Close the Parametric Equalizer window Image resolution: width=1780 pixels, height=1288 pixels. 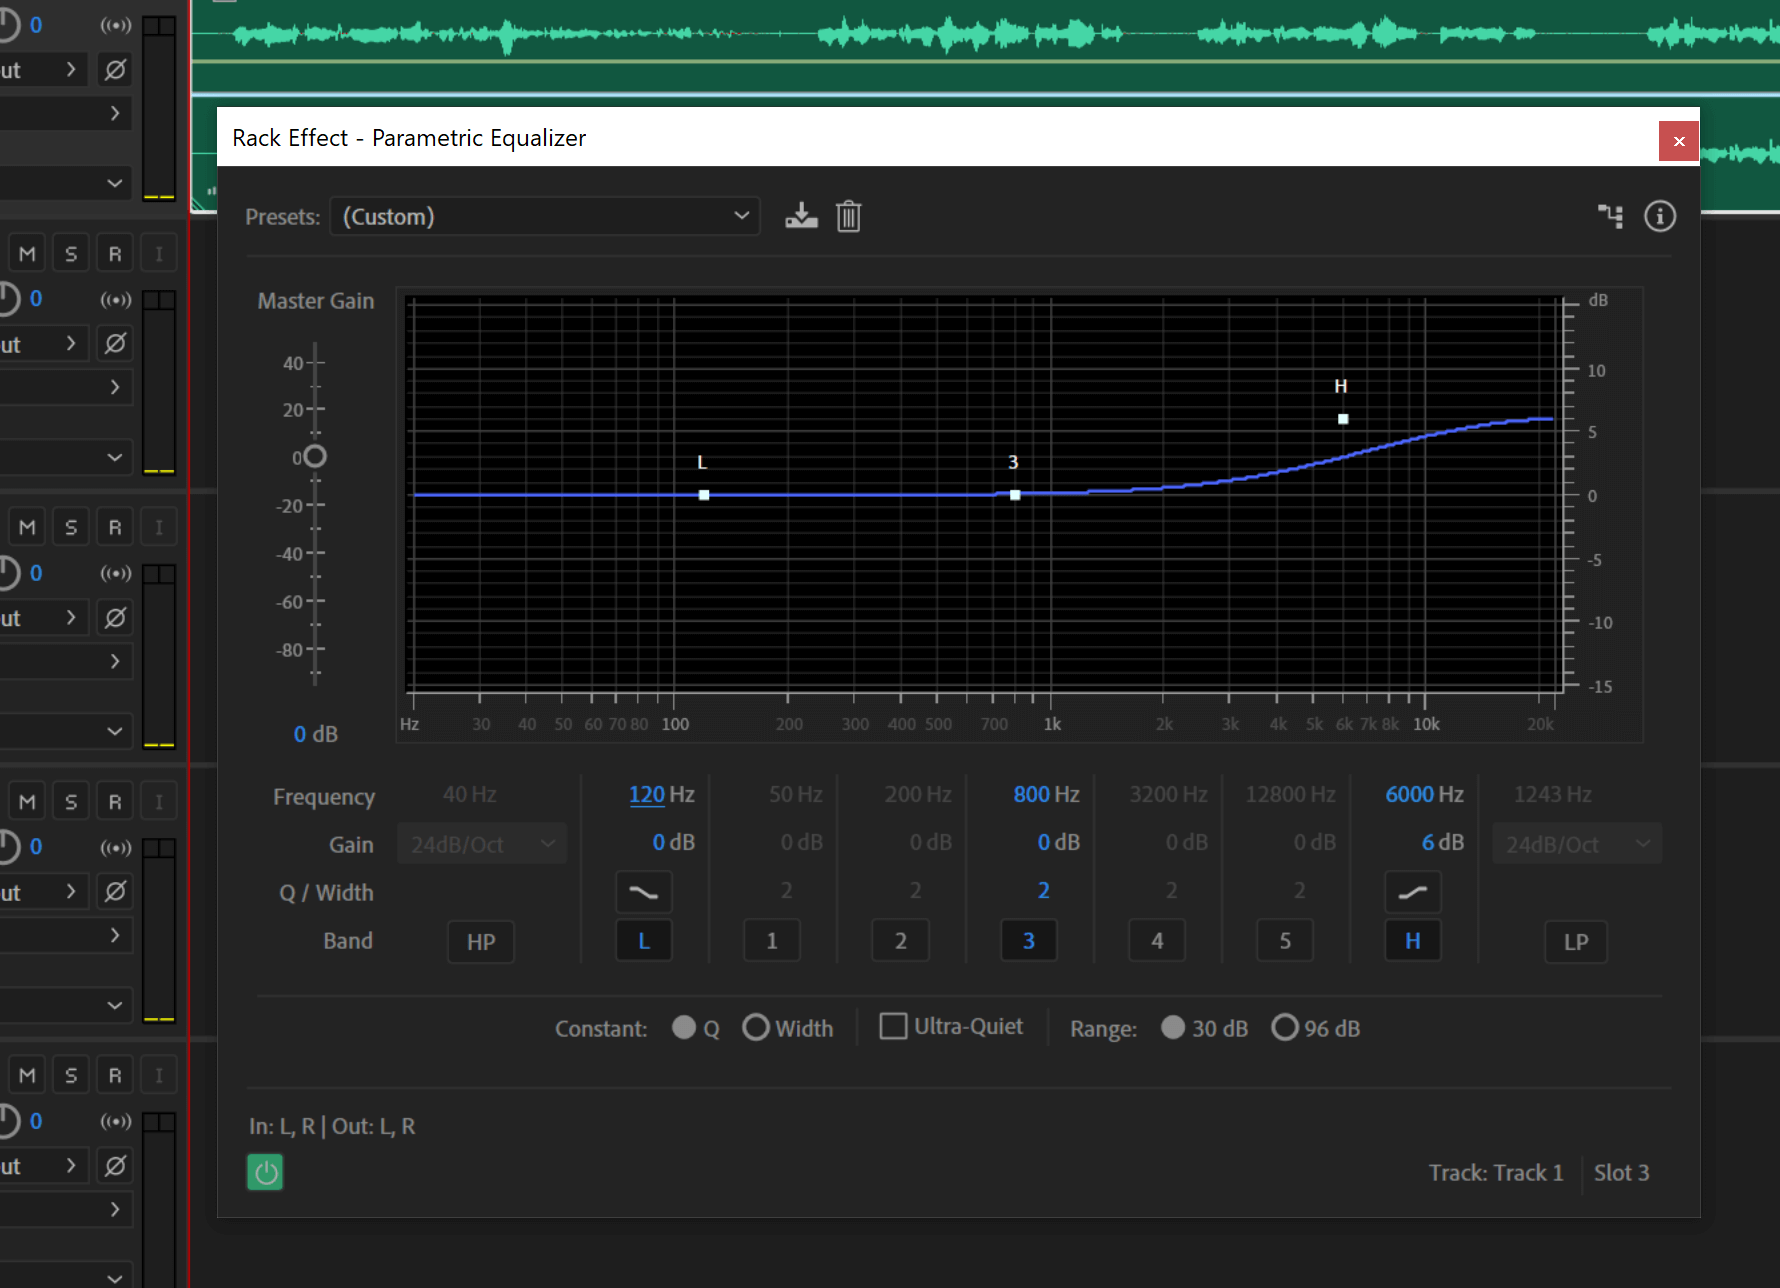pyautogui.click(x=1679, y=141)
